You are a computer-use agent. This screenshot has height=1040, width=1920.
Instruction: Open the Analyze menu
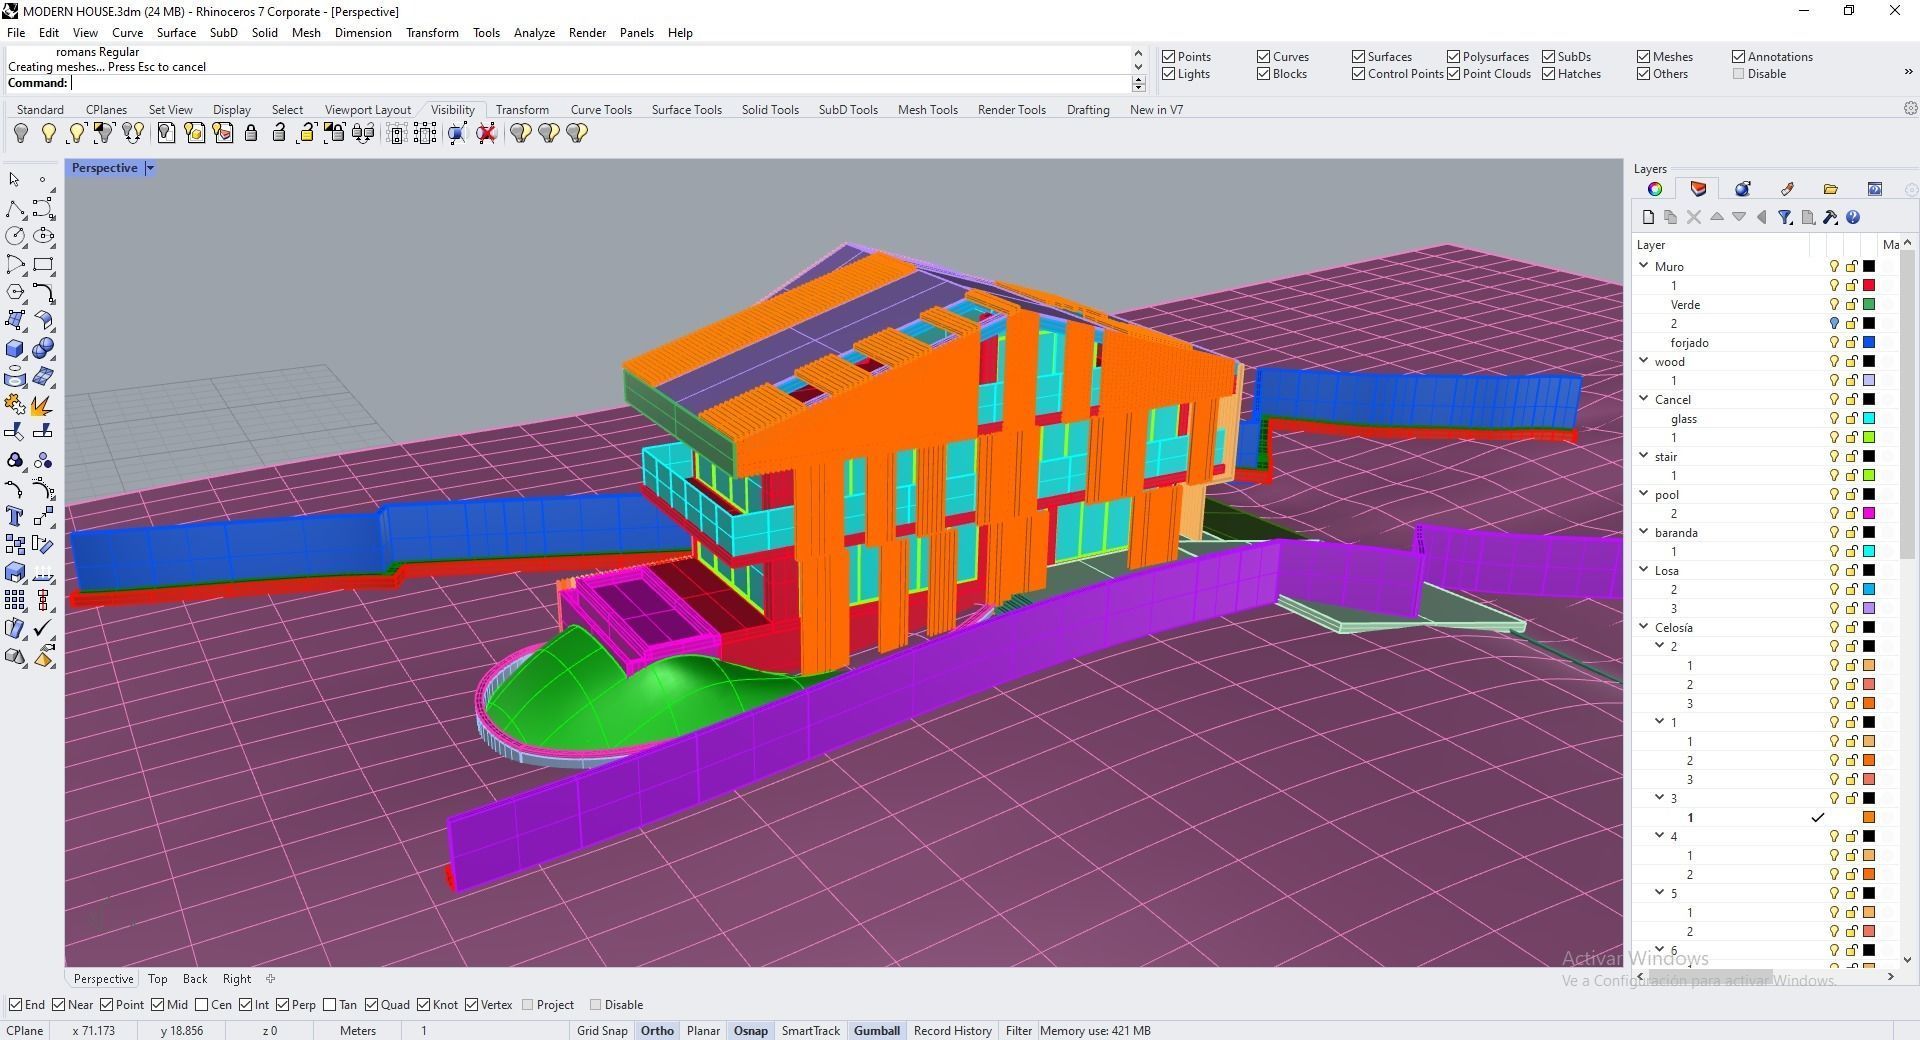point(534,33)
